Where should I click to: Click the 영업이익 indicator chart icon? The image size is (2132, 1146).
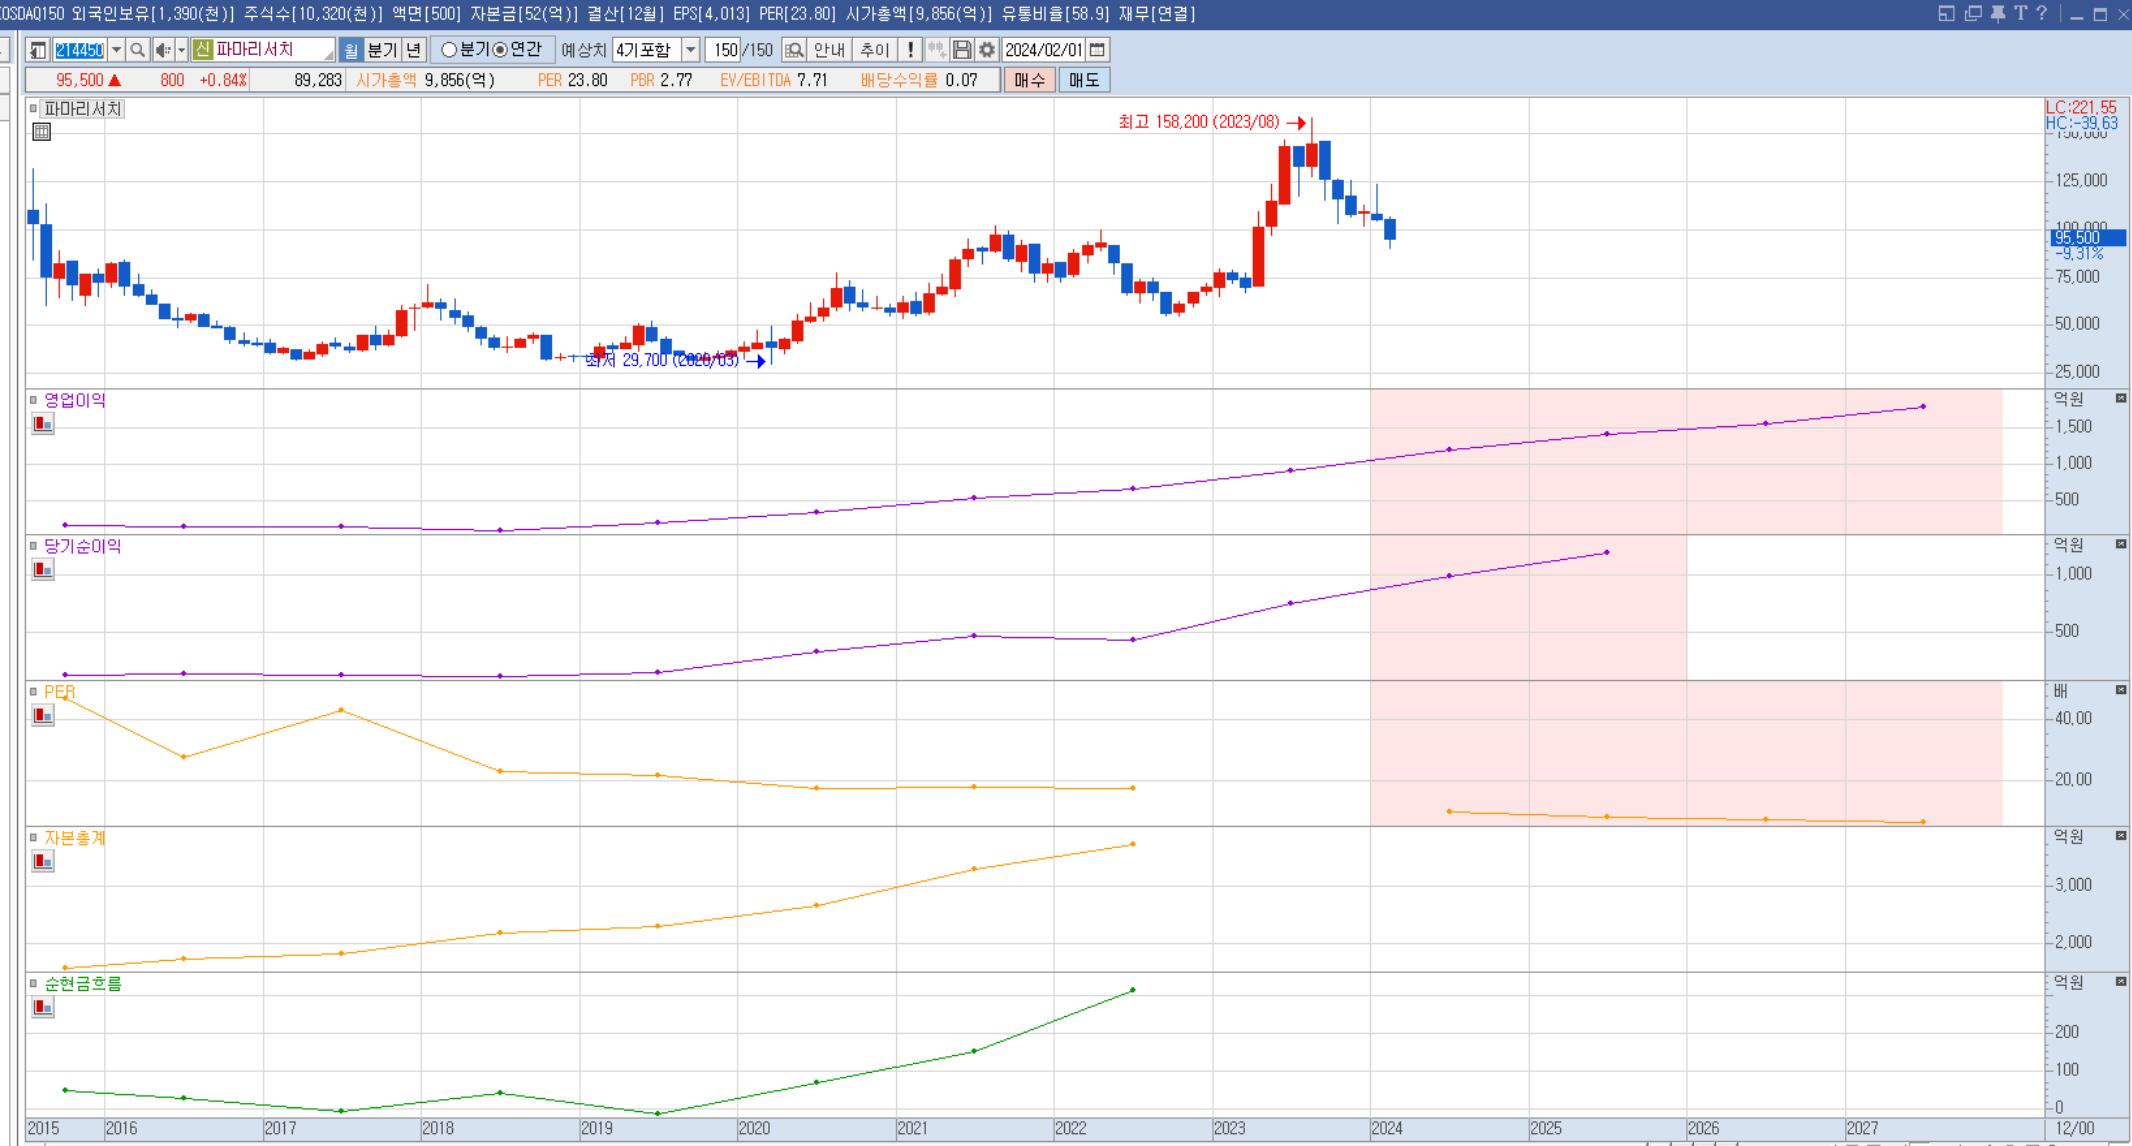43,424
